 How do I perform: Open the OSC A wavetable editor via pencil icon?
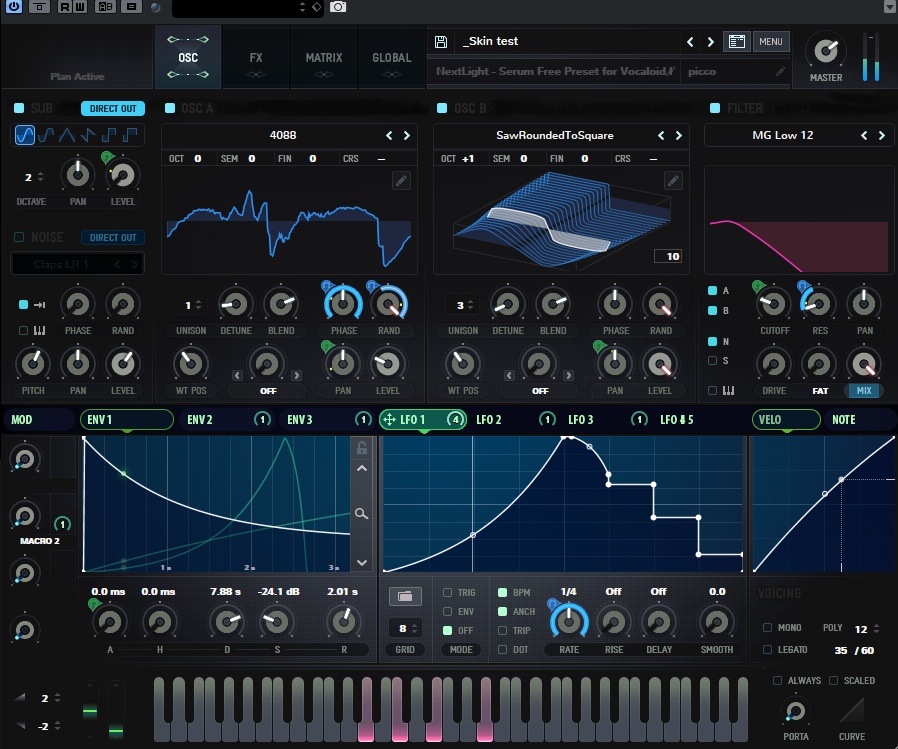click(x=402, y=180)
